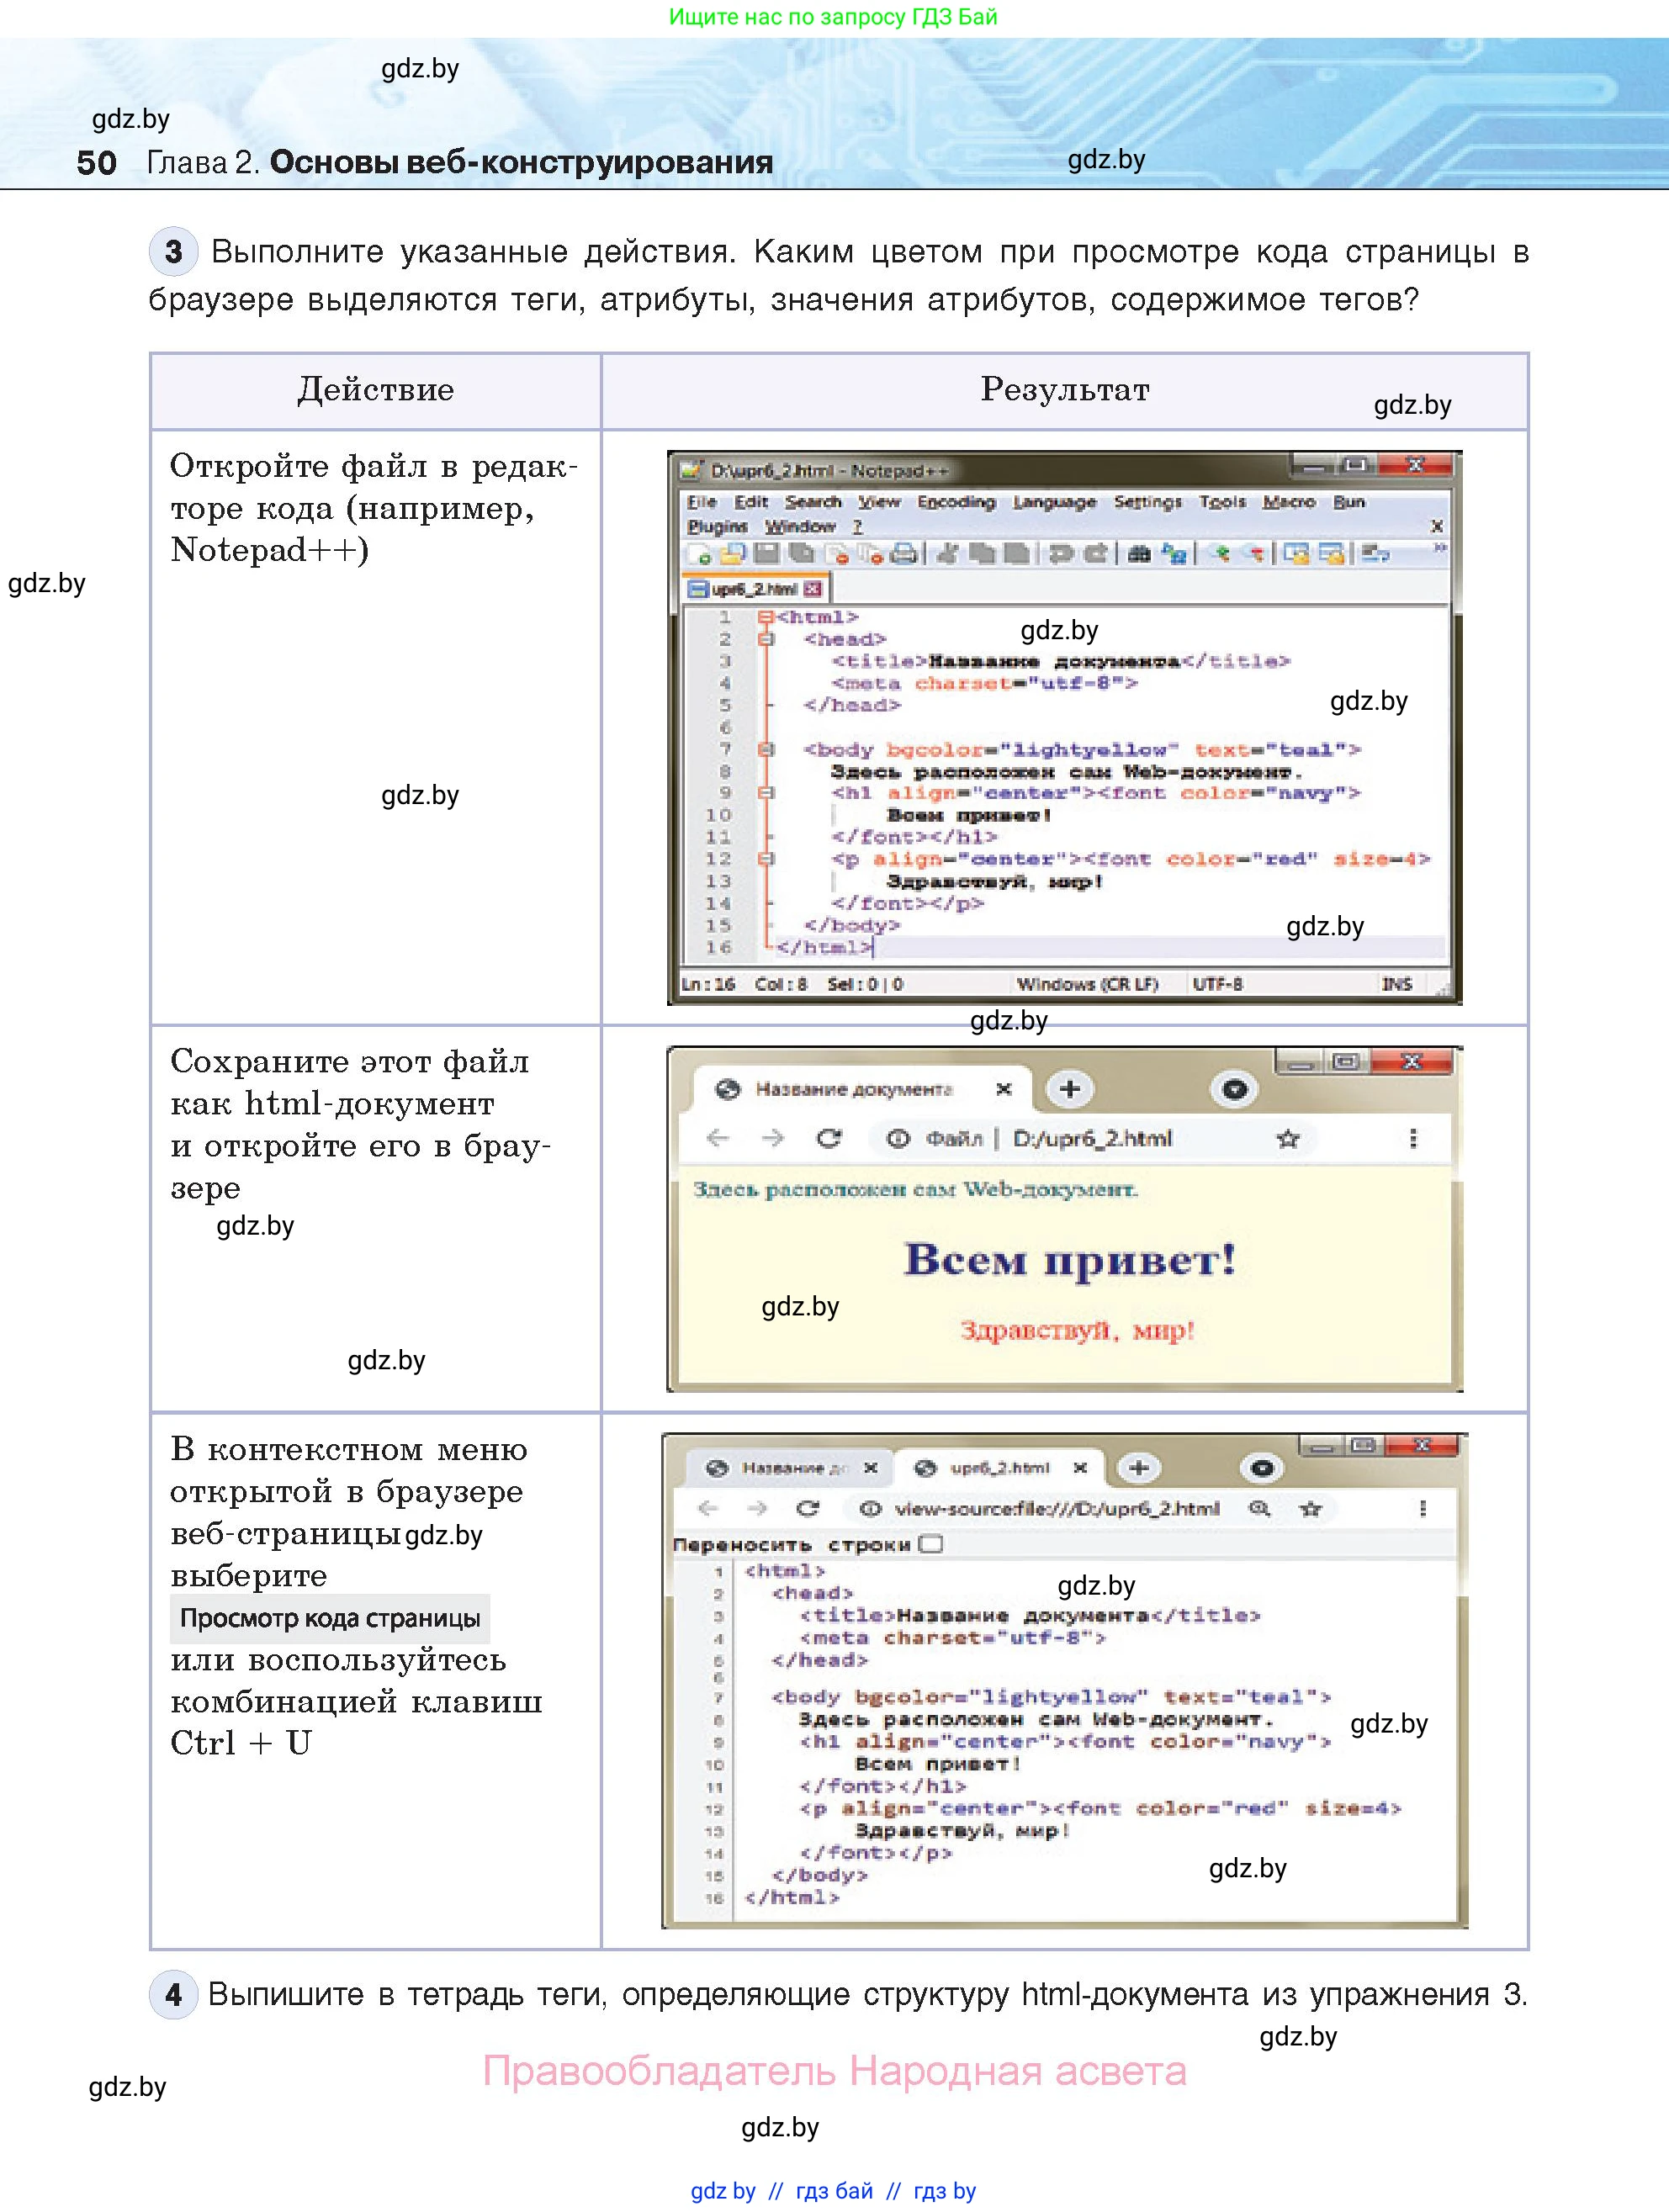The image size is (1669, 2212).
Task: Click the Find binoculars icon in Notepad++
Action: [x=1138, y=554]
